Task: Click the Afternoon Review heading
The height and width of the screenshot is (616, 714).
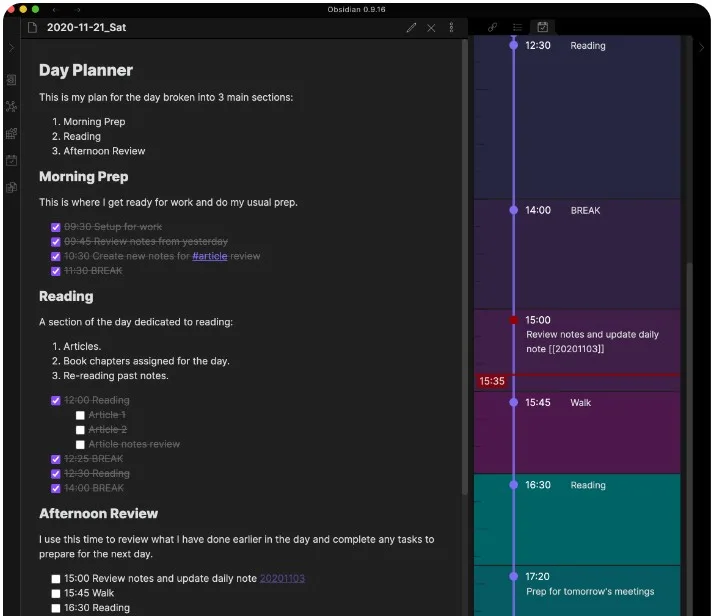Action: [x=98, y=514]
